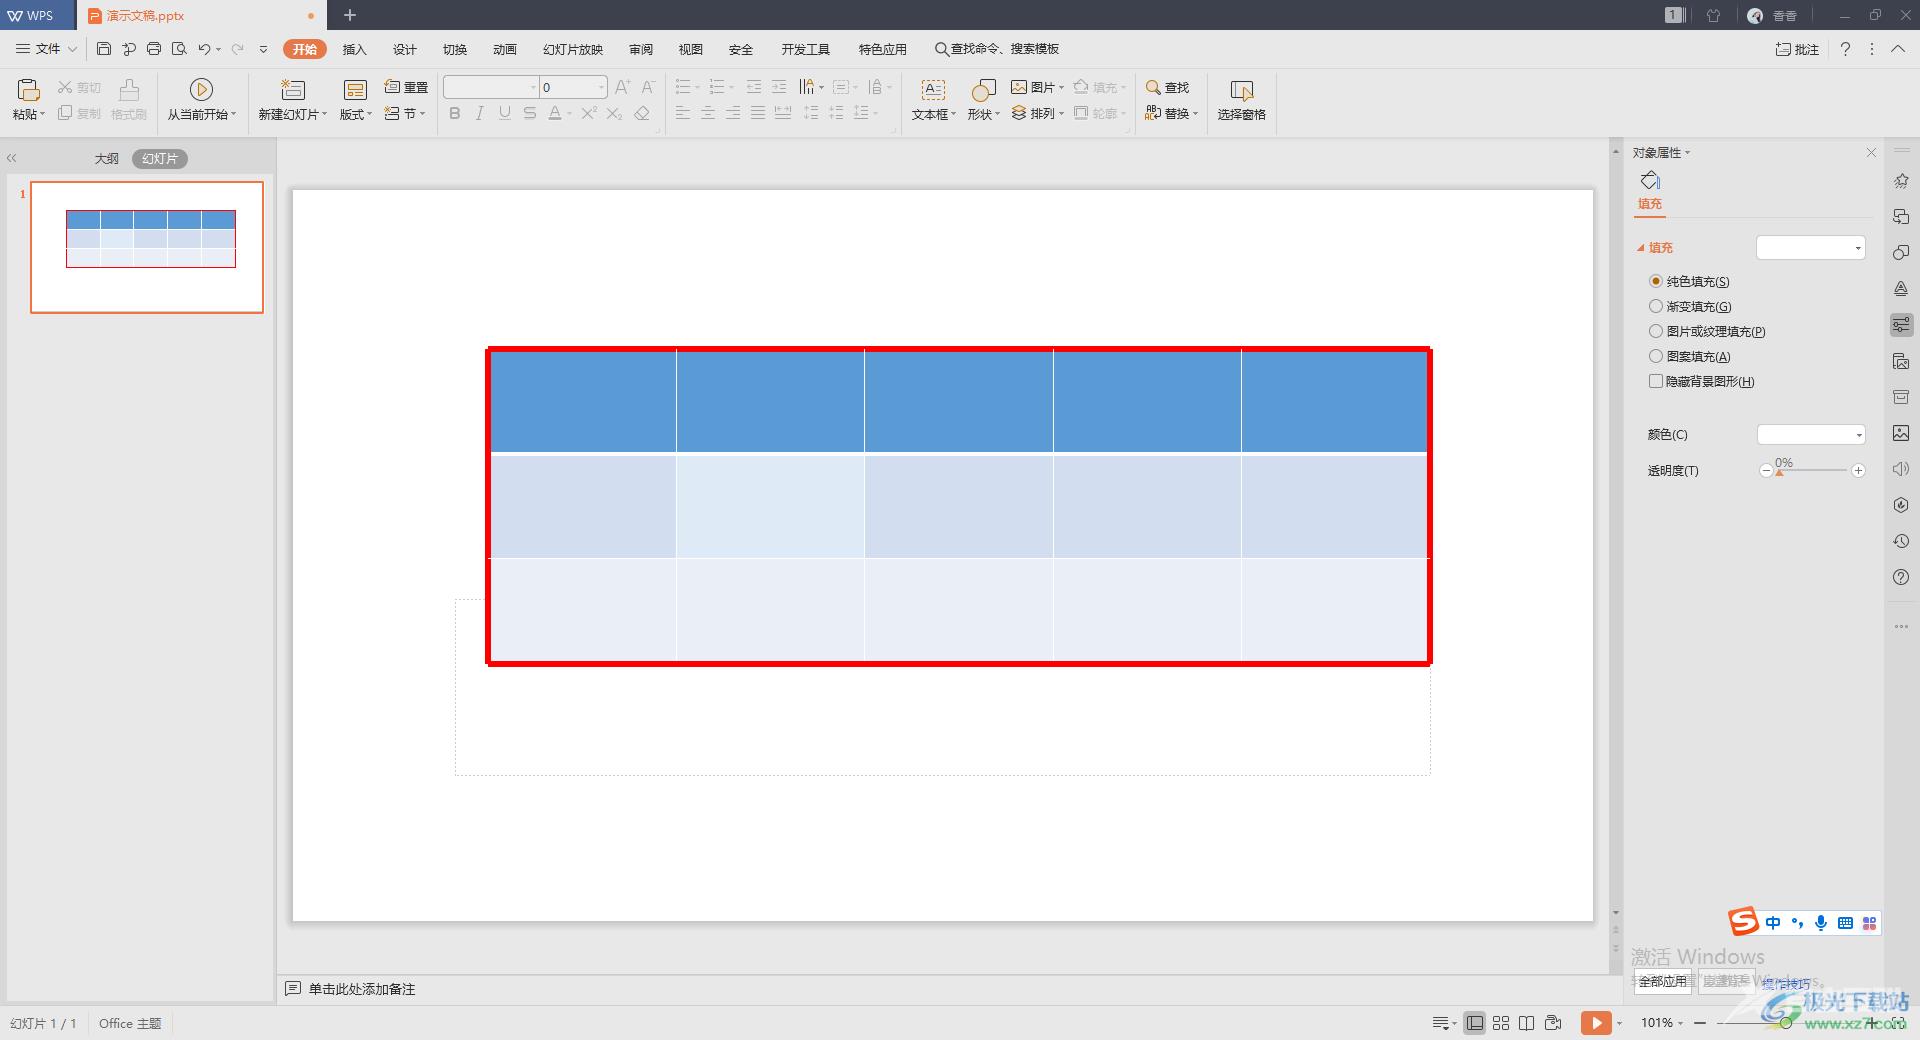Expand the Section (节) dropdown

[x=406, y=114]
